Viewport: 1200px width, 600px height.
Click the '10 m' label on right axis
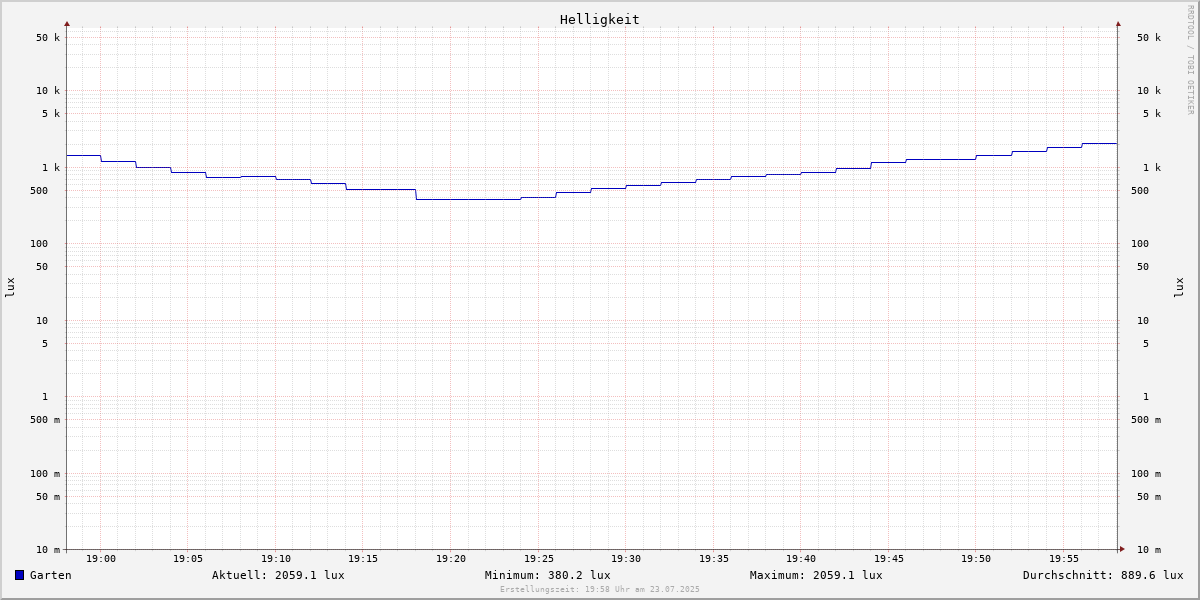tap(1149, 550)
